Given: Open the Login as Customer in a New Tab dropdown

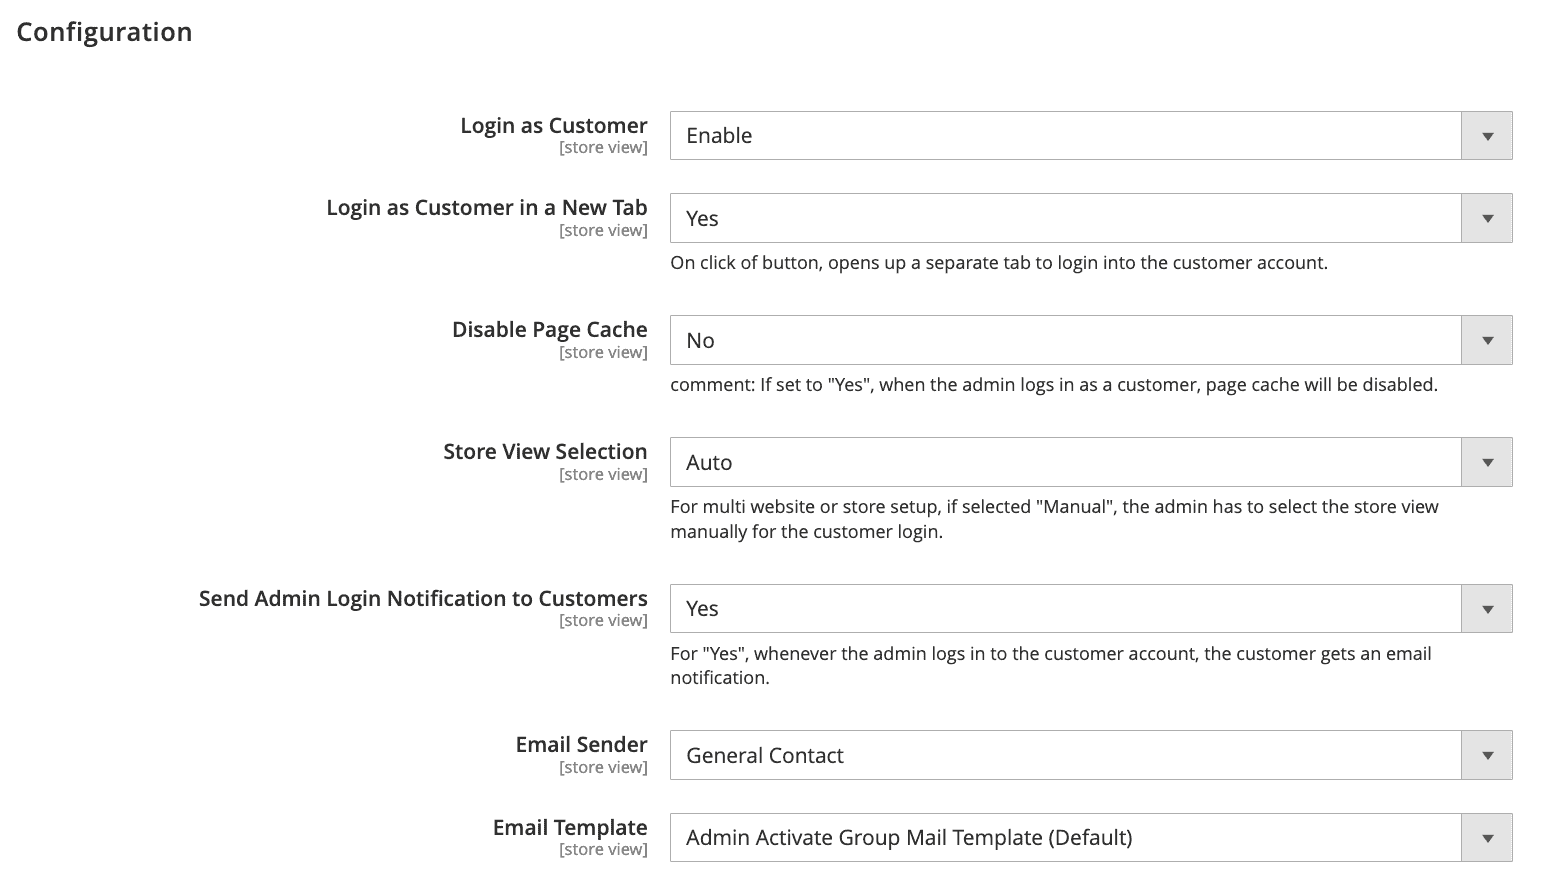Looking at the screenshot, I should tap(1090, 218).
